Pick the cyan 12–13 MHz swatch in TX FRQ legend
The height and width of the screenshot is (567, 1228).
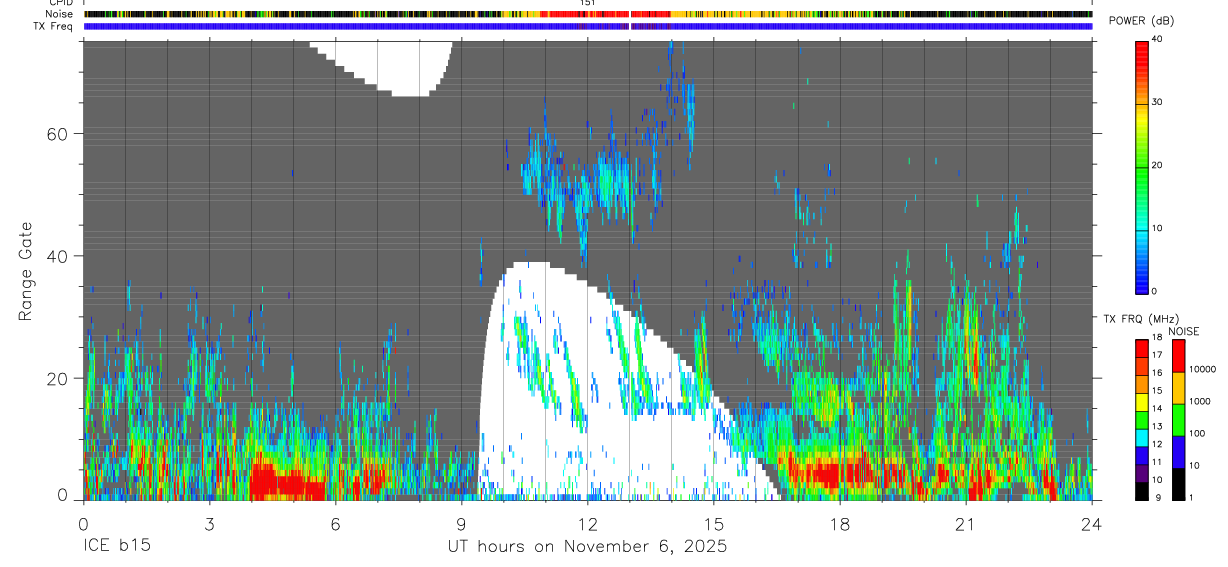coord(1142,437)
